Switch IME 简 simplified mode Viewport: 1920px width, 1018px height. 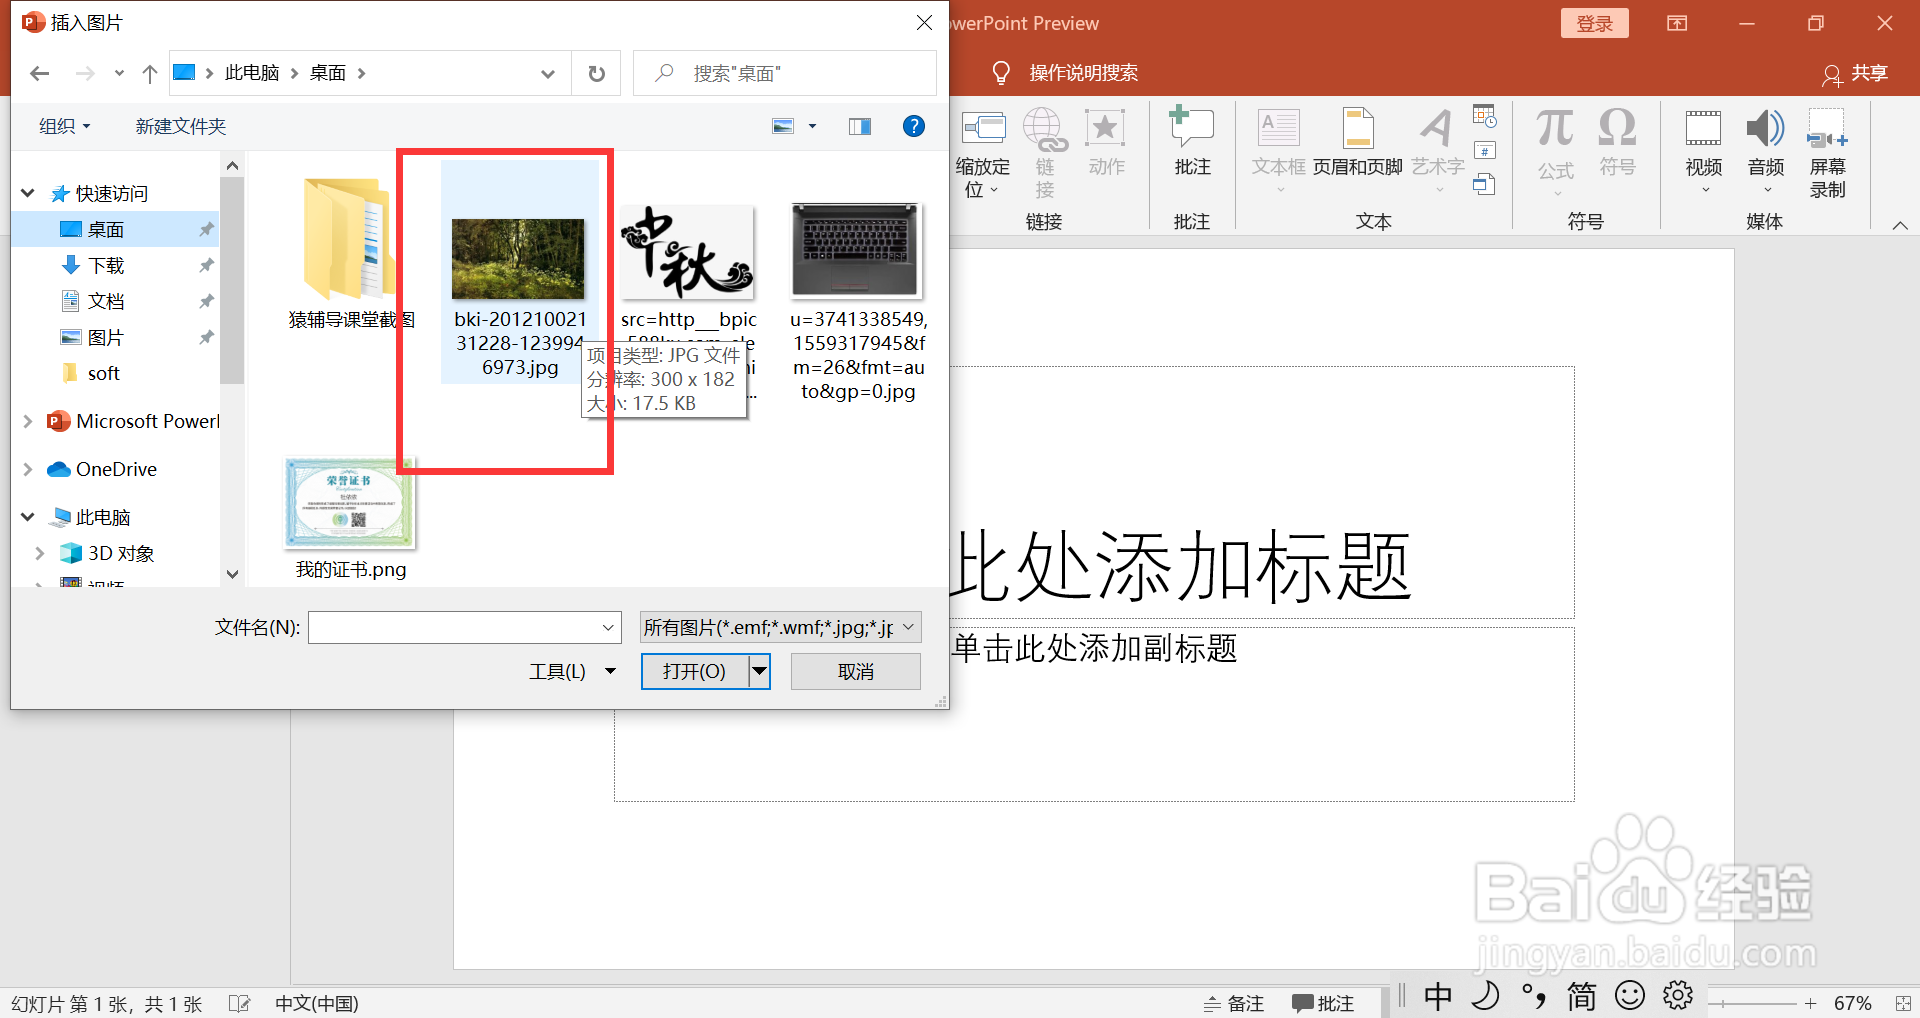[1581, 996]
